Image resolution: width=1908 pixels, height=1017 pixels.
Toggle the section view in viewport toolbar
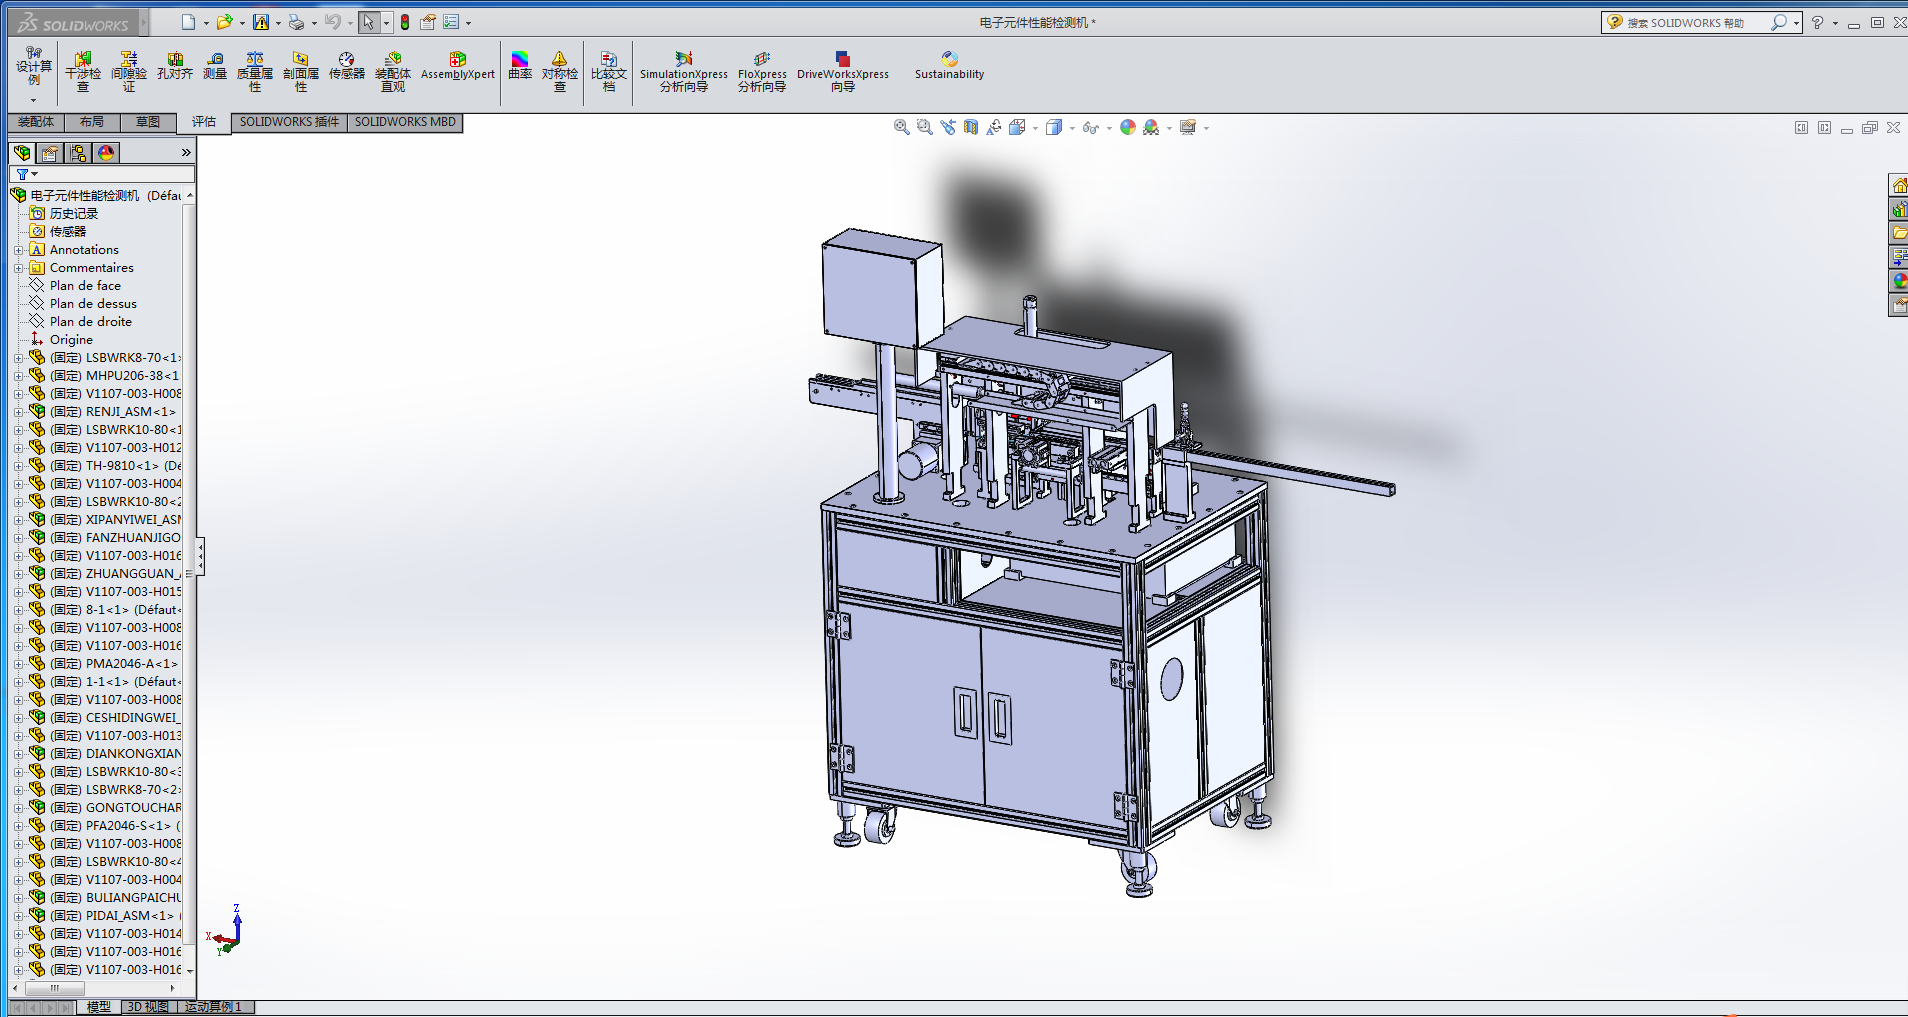(x=970, y=128)
